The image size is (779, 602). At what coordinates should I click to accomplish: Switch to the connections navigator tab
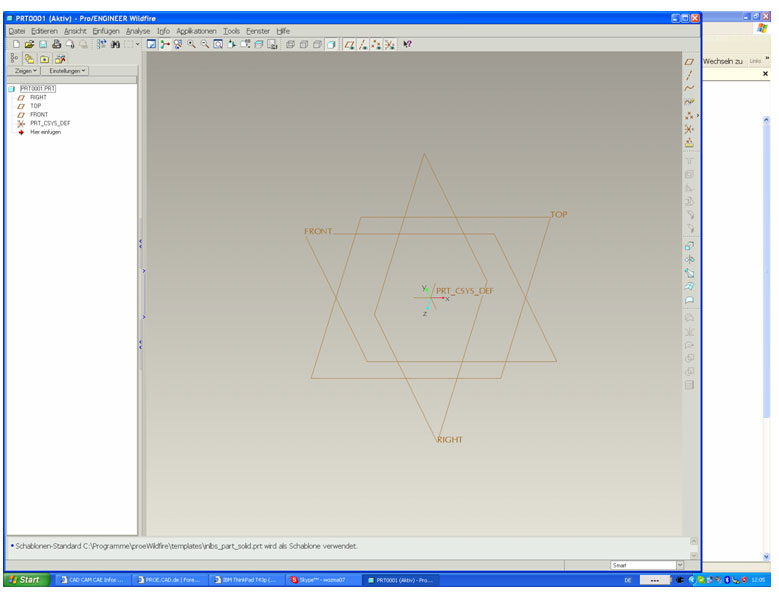[x=60, y=59]
